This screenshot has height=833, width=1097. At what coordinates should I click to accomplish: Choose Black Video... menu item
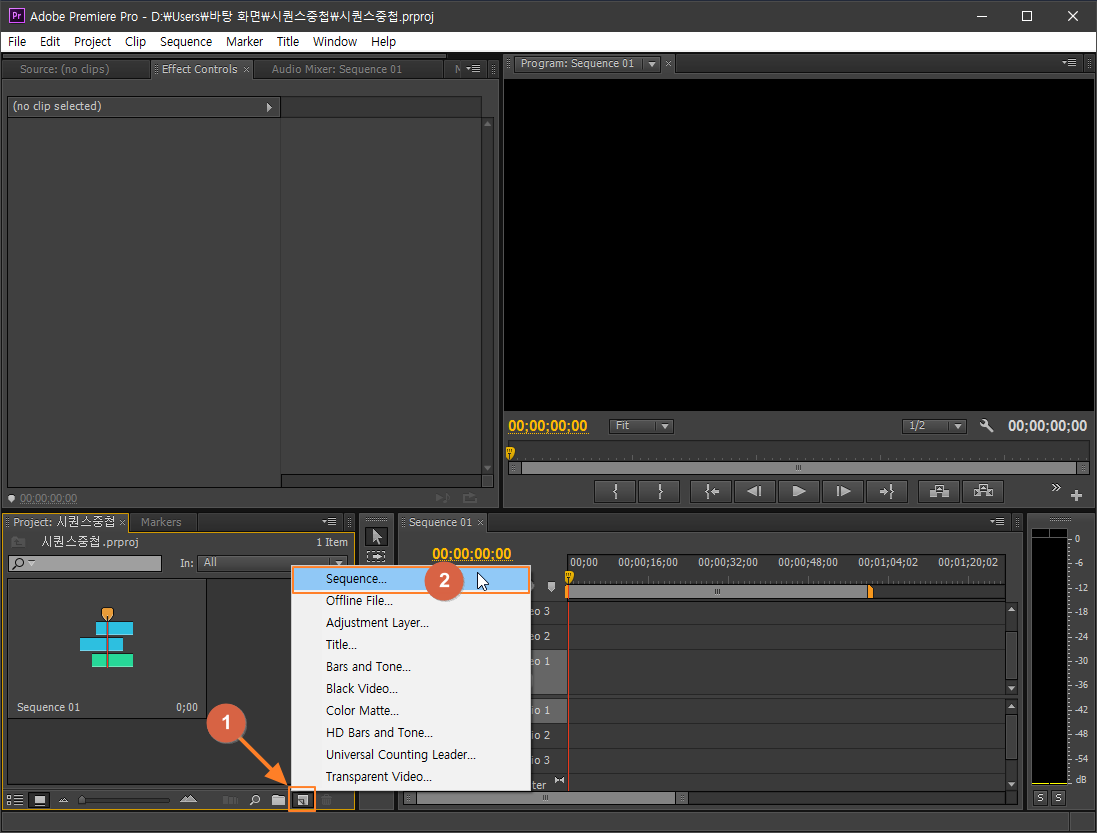(411, 689)
